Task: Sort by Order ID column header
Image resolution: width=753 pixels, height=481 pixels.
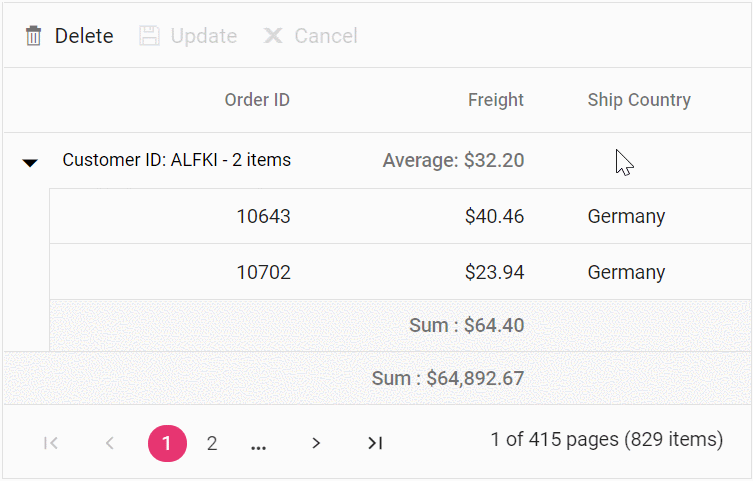Action: tap(257, 100)
